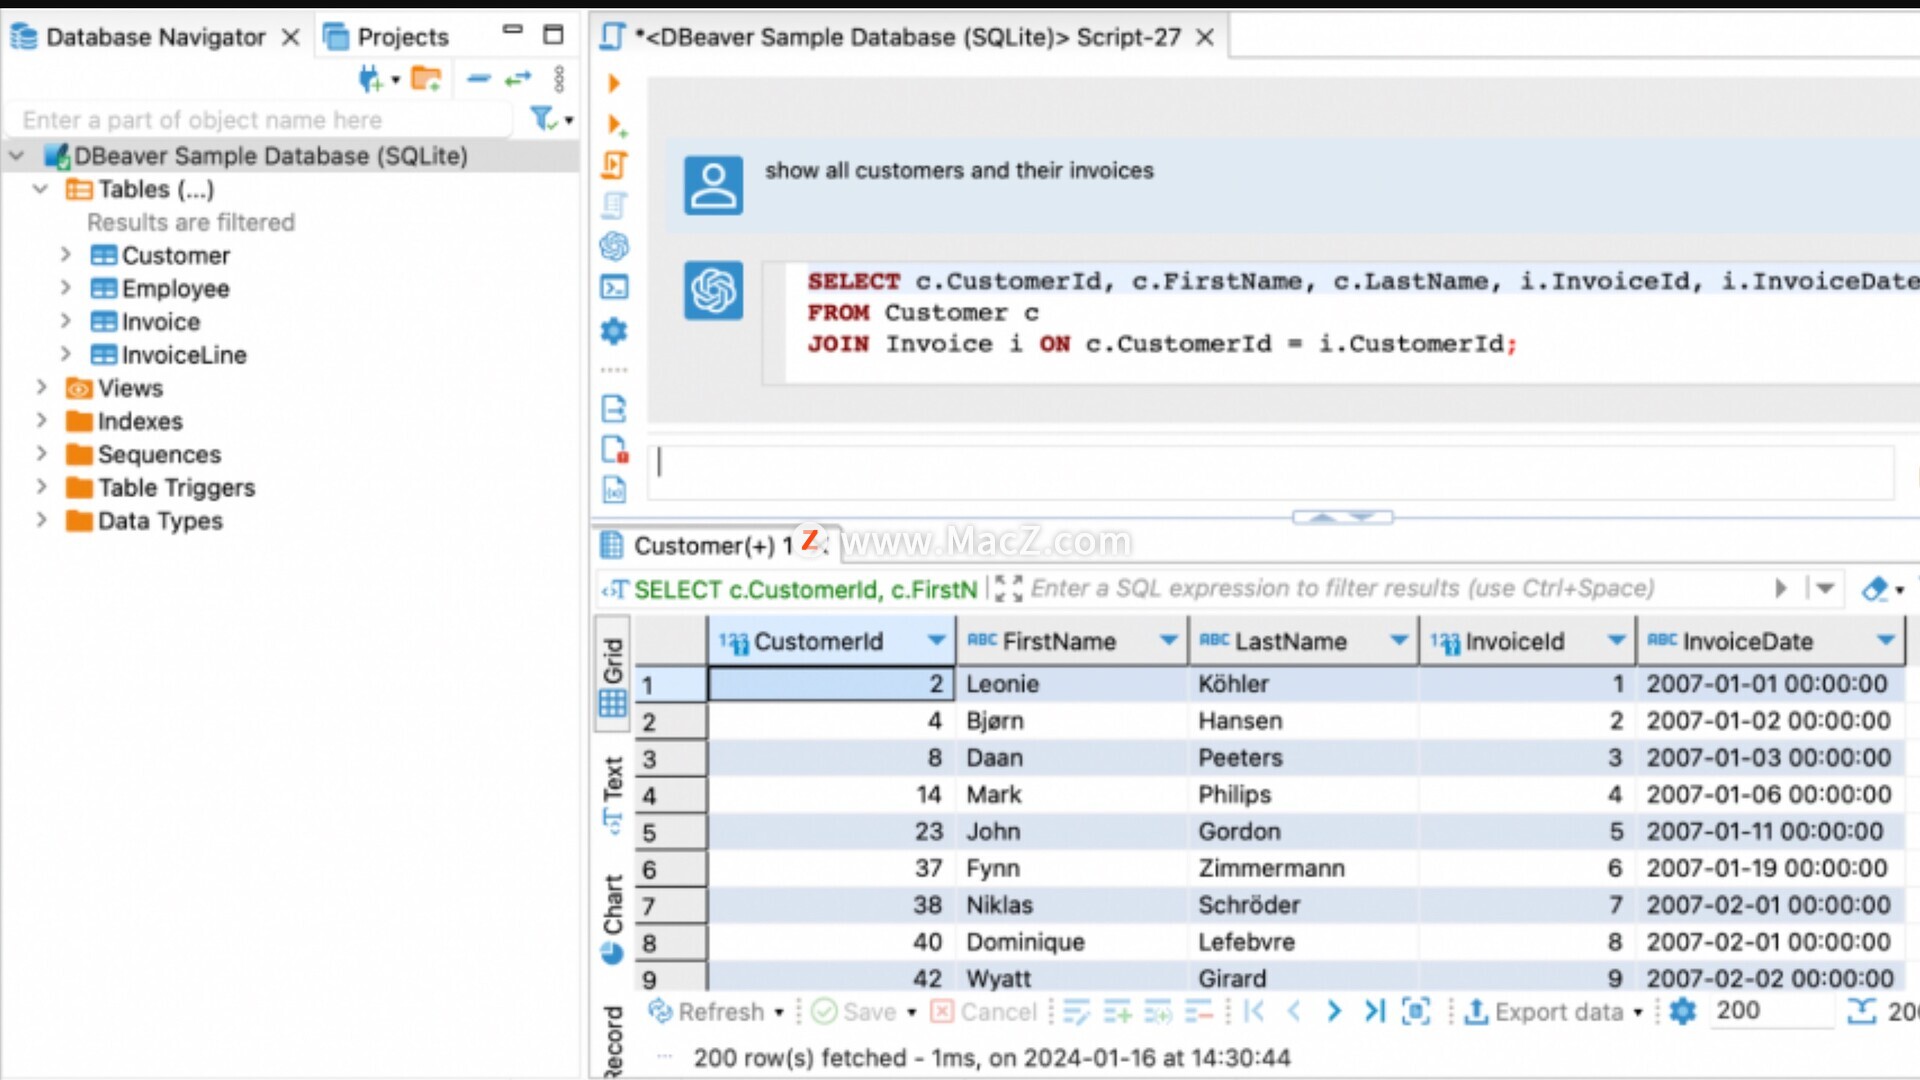The height and width of the screenshot is (1080, 1920).
Task: Apply filter with the arrow next to filter box
Action: (1781, 589)
